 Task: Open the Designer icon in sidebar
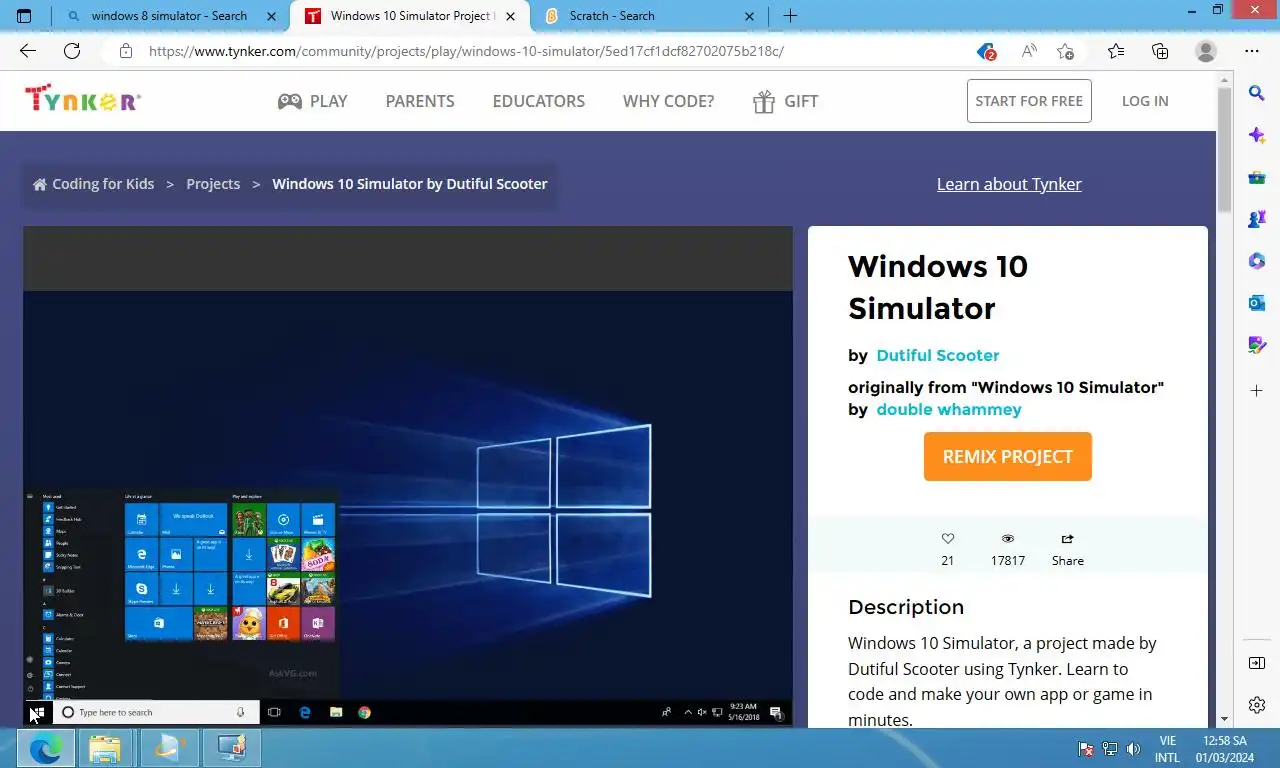tap(1257, 345)
